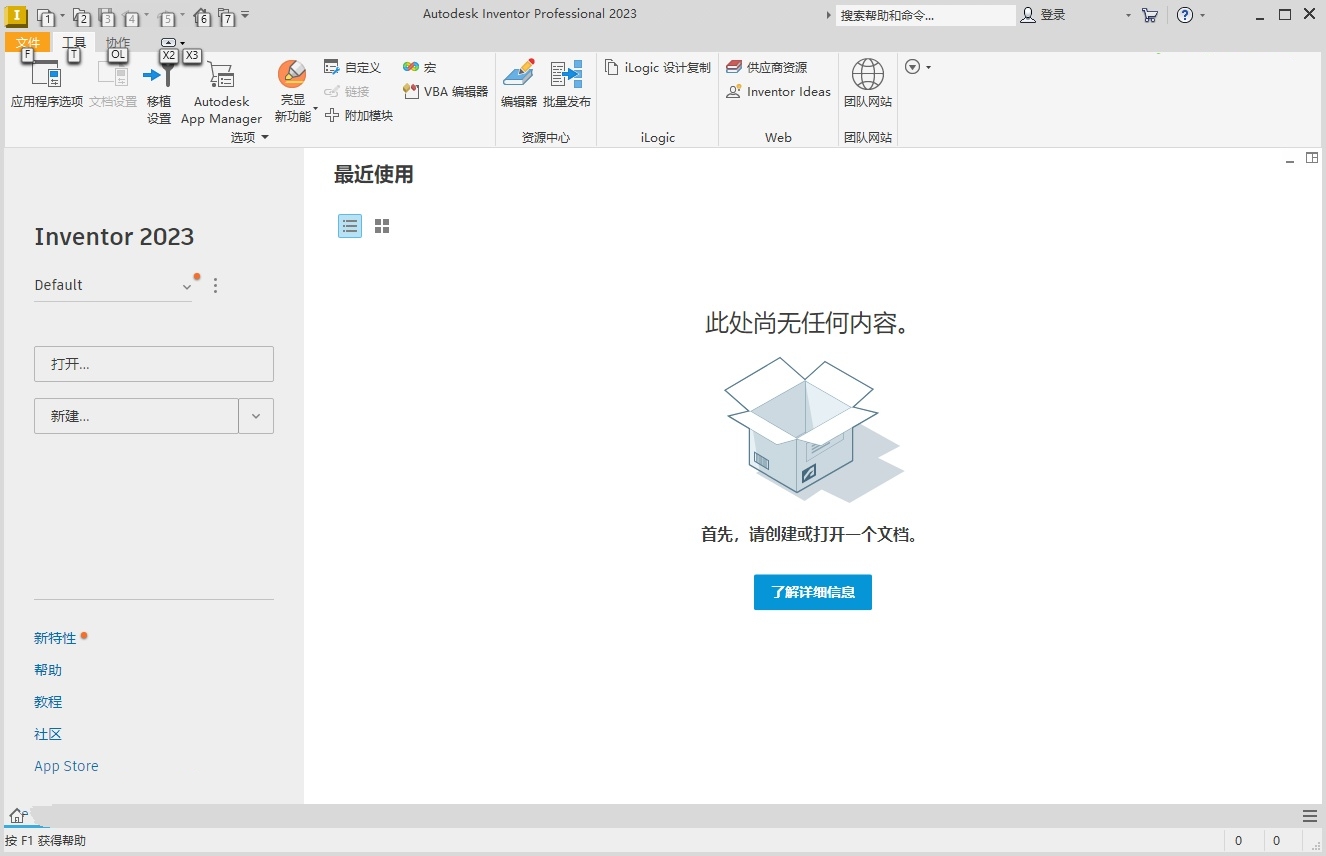Open the 文件 menu tab
Screen dimensions: 1326x856
click(27, 42)
